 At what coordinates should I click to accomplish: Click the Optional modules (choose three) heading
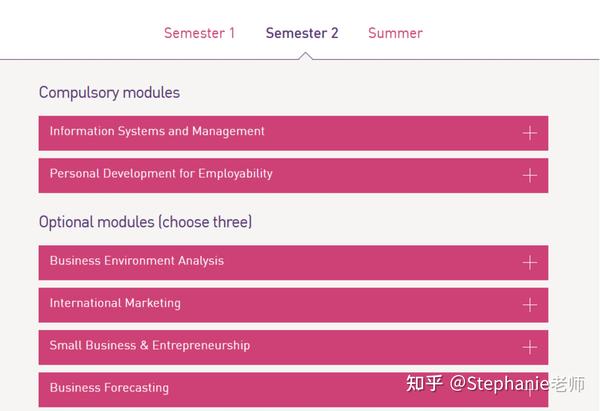pyautogui.click(x=145, y=222)
